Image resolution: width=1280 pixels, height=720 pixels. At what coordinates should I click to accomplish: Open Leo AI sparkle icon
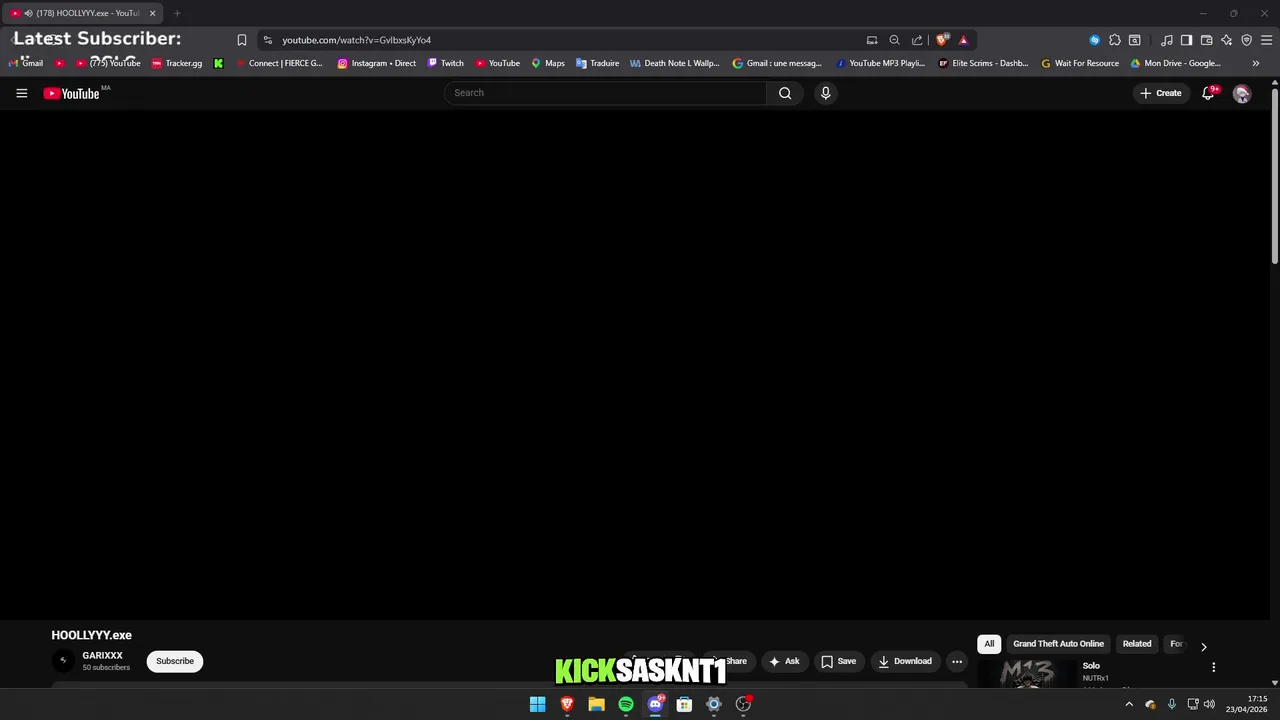1226,40
